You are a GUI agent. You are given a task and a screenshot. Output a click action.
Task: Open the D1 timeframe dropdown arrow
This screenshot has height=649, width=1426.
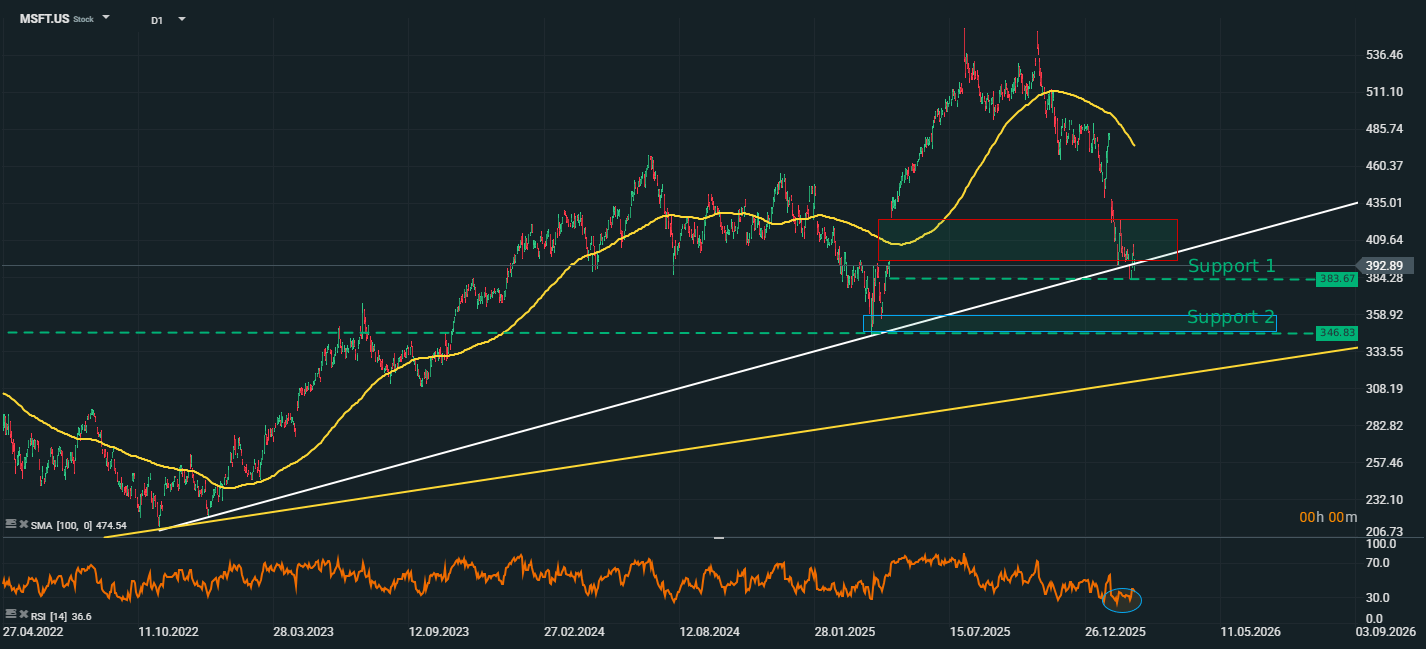[181, 19]
